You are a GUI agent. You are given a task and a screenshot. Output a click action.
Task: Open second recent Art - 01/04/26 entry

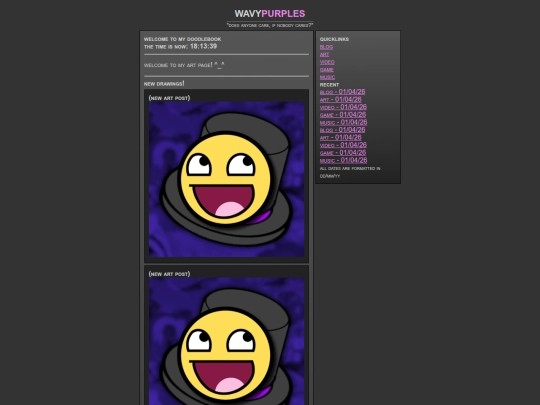(341, 137)
